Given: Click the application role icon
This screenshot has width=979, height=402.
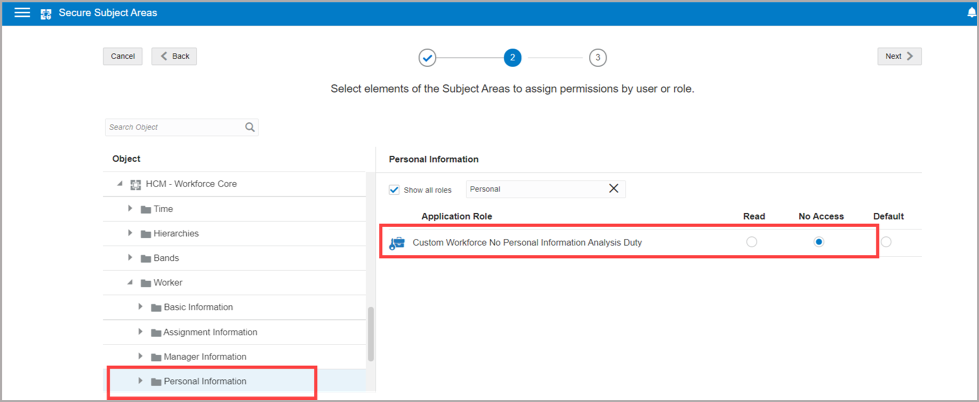Looking at the screenshot, I should tap(397, 243).
